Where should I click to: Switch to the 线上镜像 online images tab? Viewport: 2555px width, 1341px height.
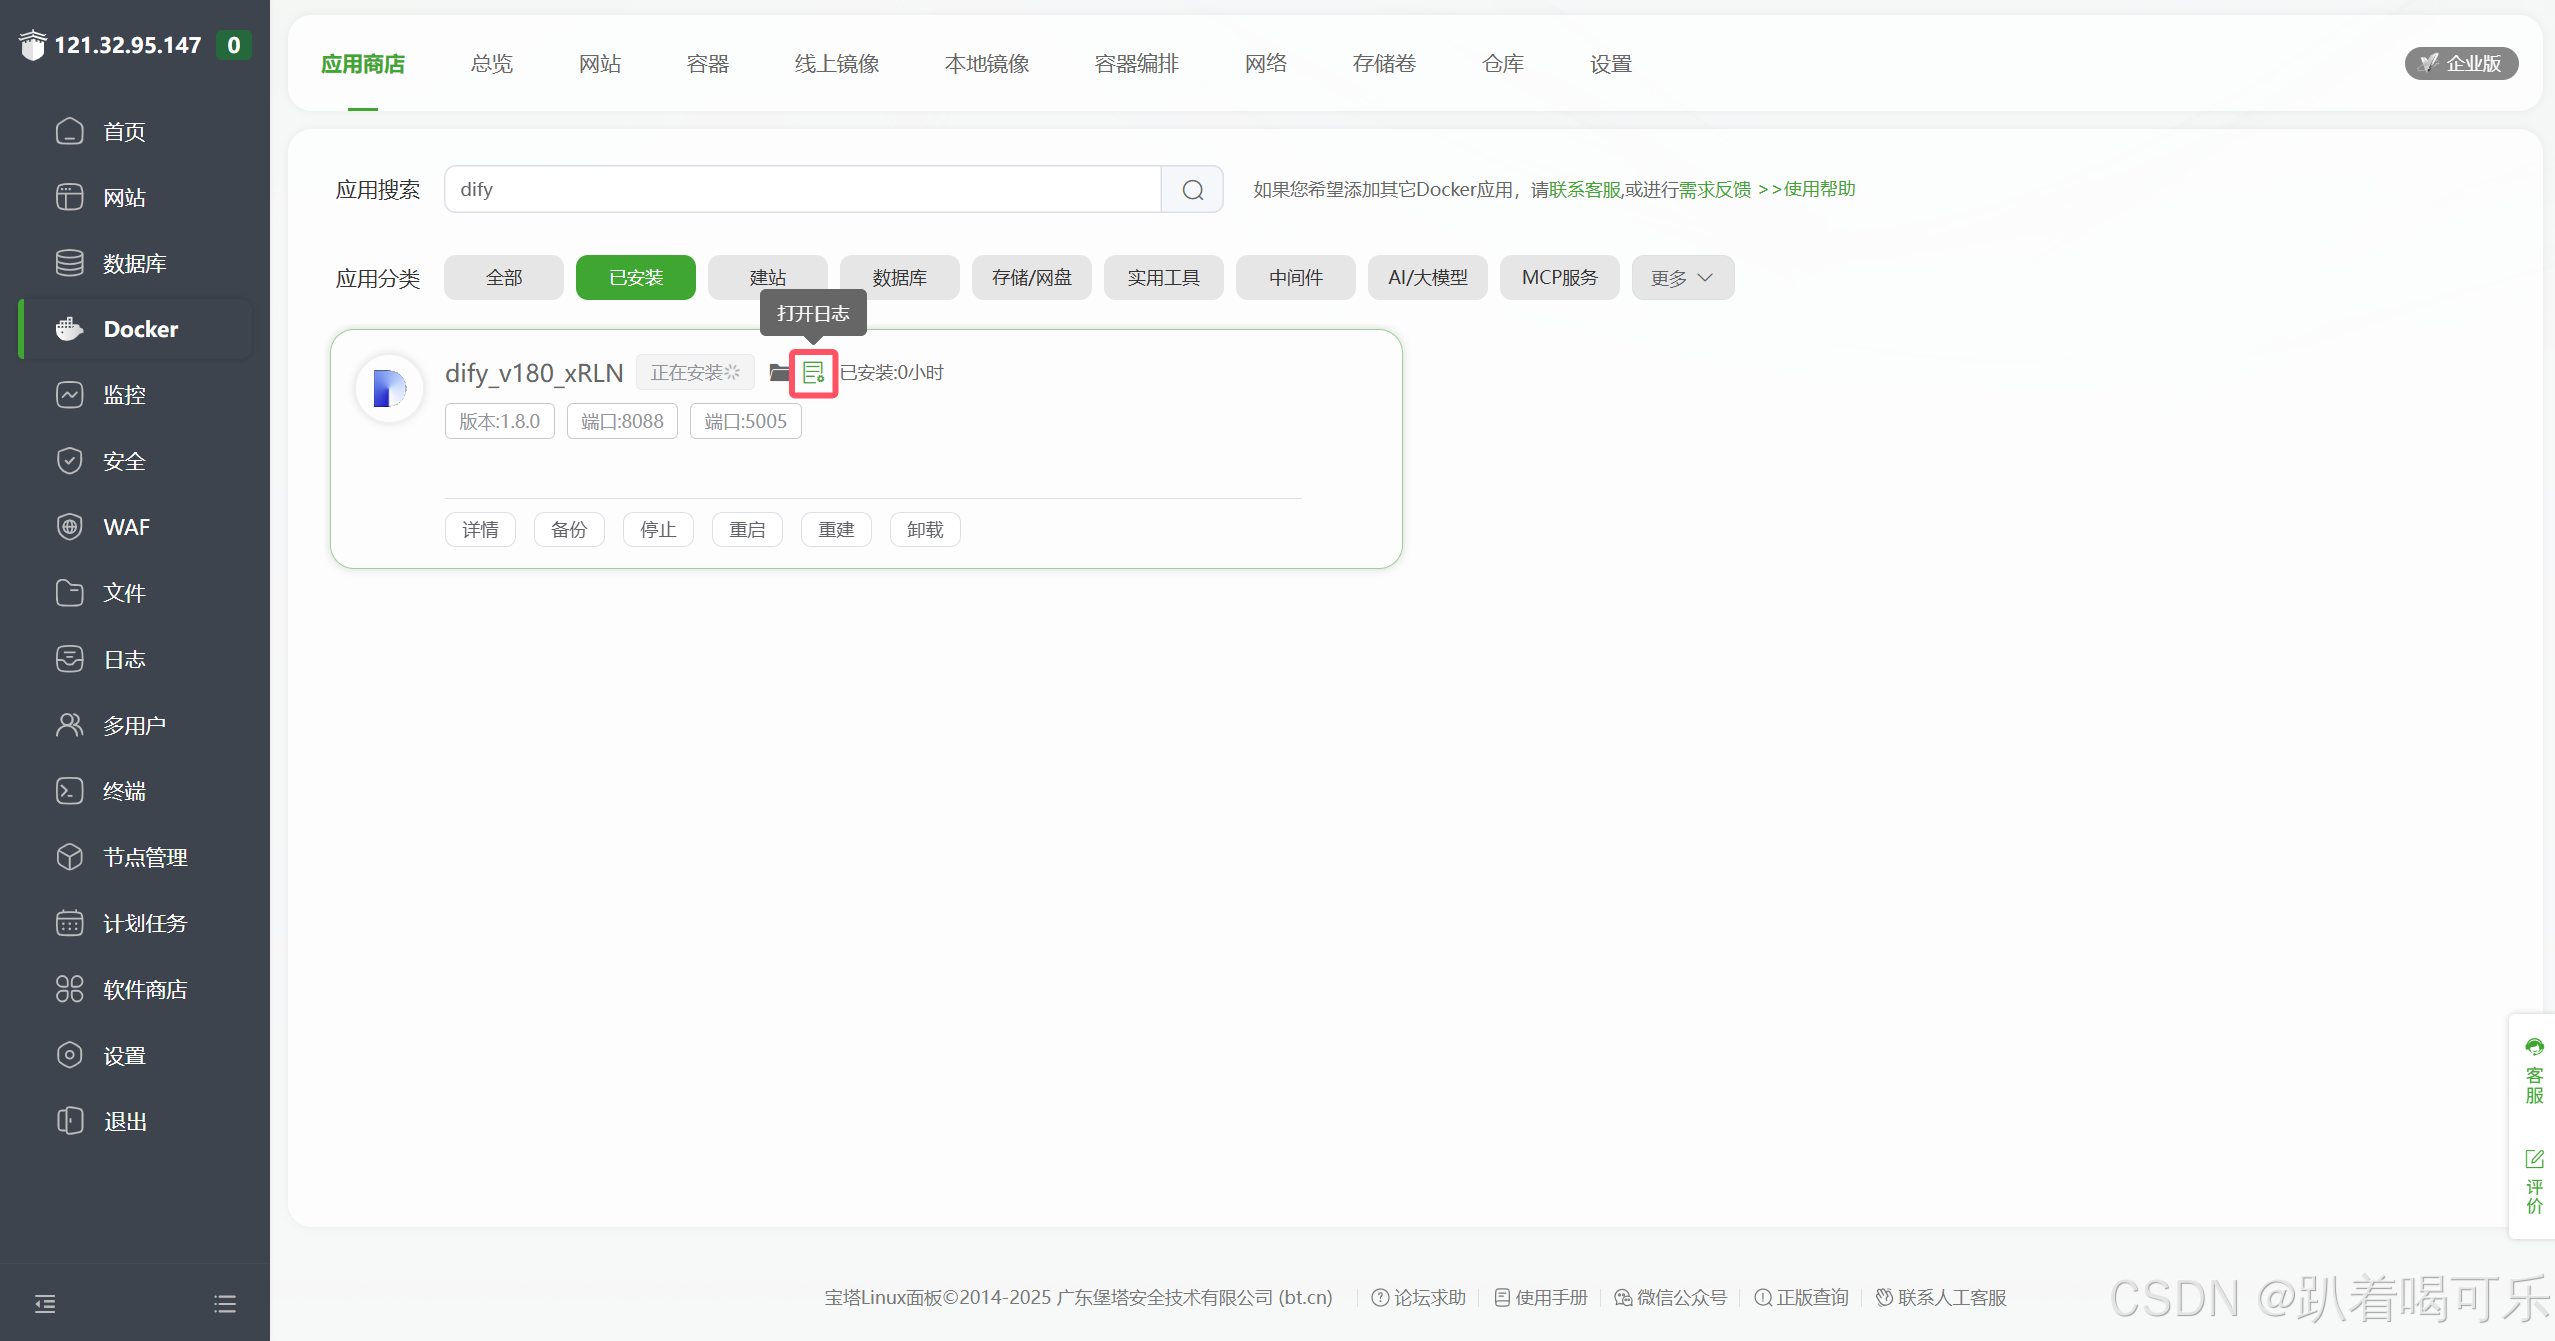[x=837, y=64]
